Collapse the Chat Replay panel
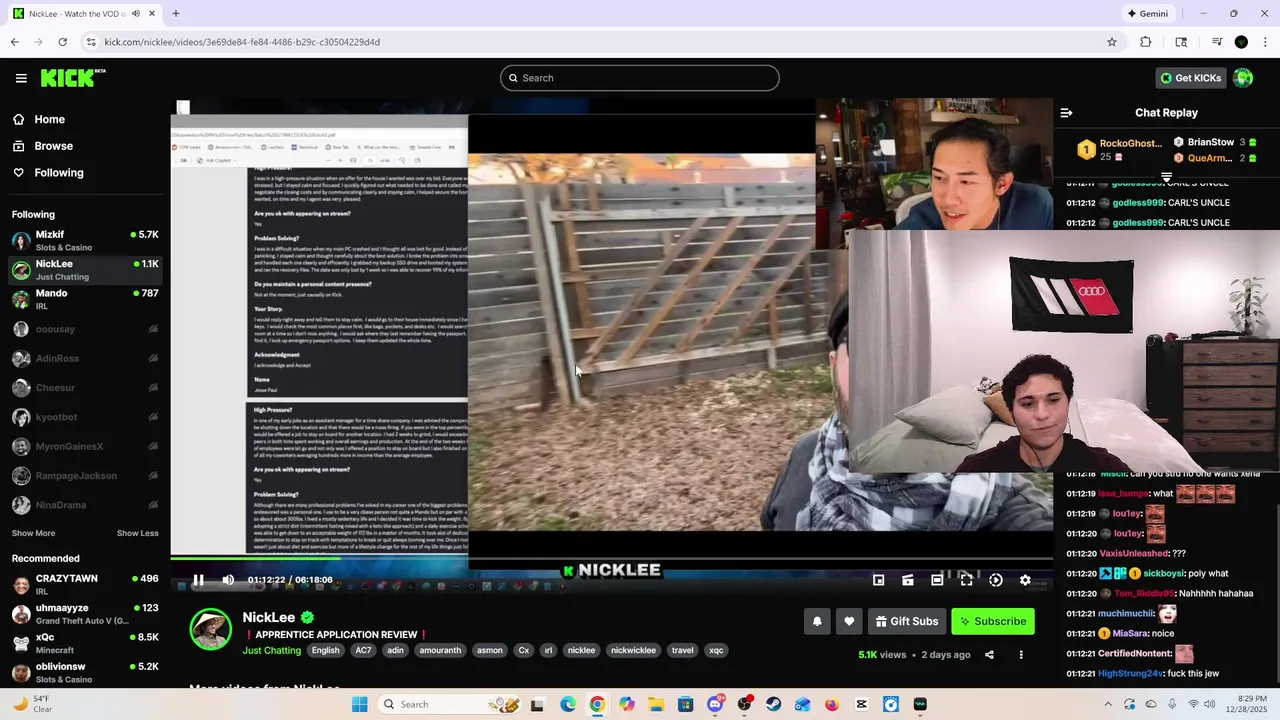The height and width of the screenshot is (720, 1280). point(1066,113)
